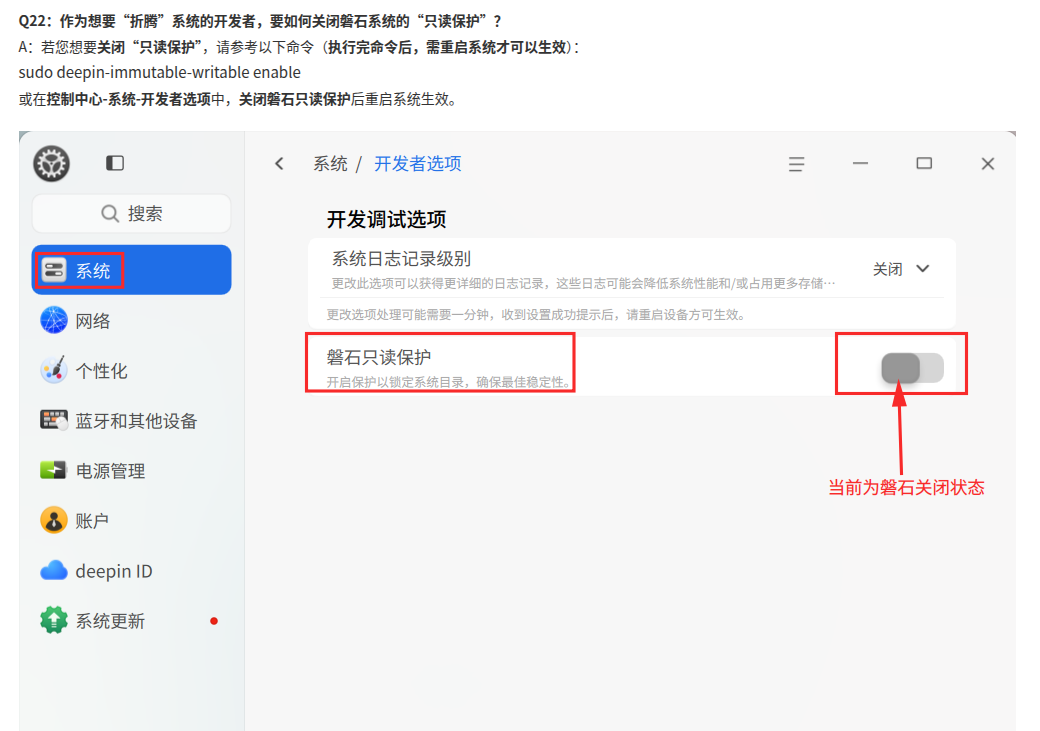
Task: Open 个性化 settings in sidebar
Action: click(x=131, y=370)
